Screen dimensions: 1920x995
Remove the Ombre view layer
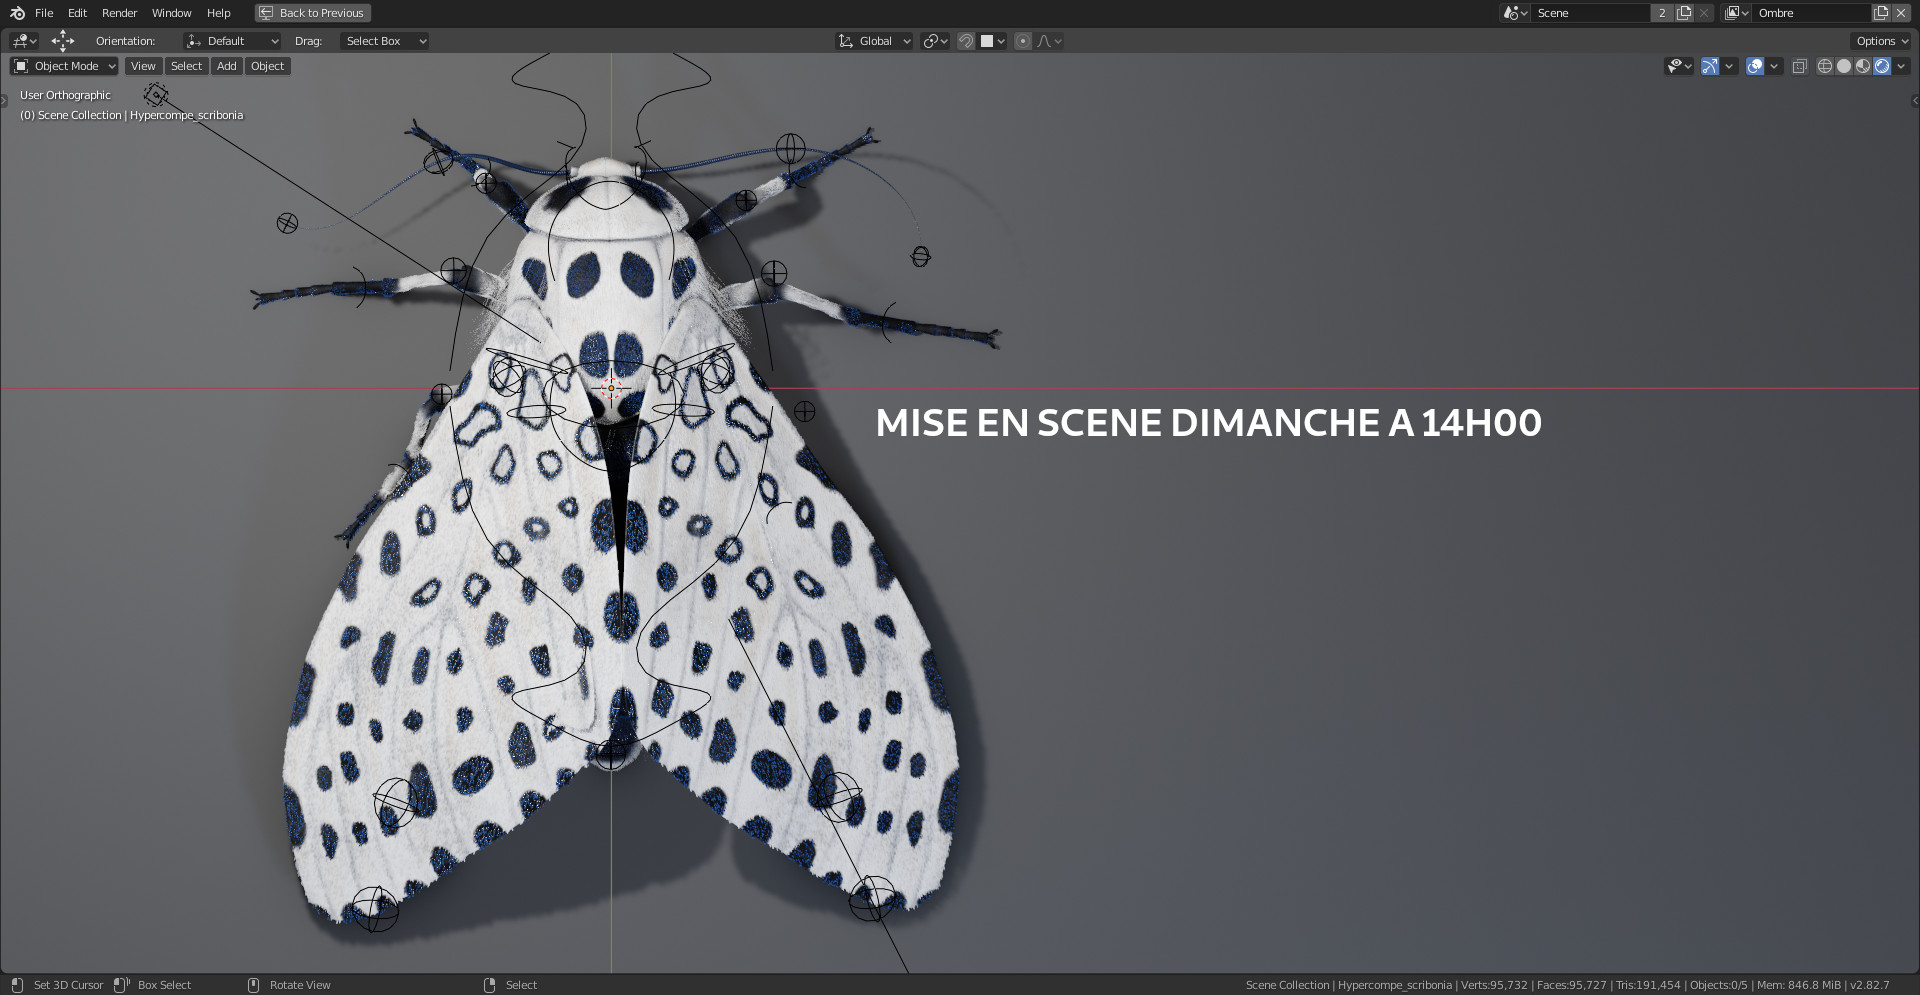click(1901, 13)
